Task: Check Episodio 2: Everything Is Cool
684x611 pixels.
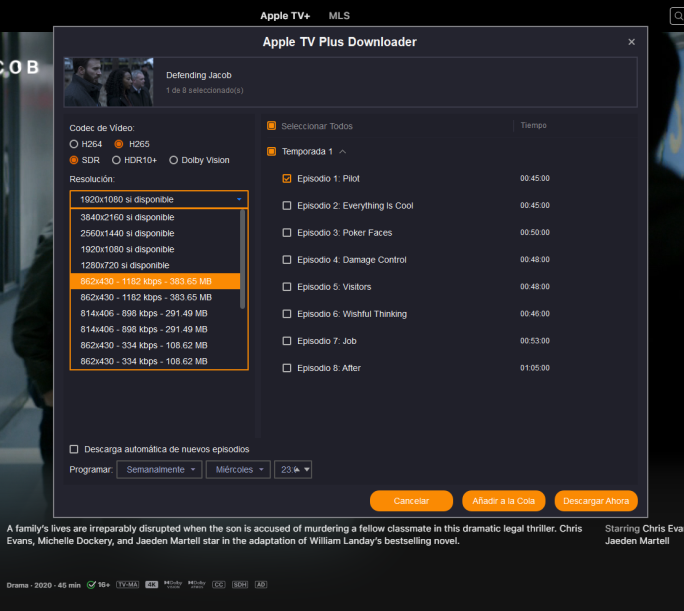Action: pos(287,206)
